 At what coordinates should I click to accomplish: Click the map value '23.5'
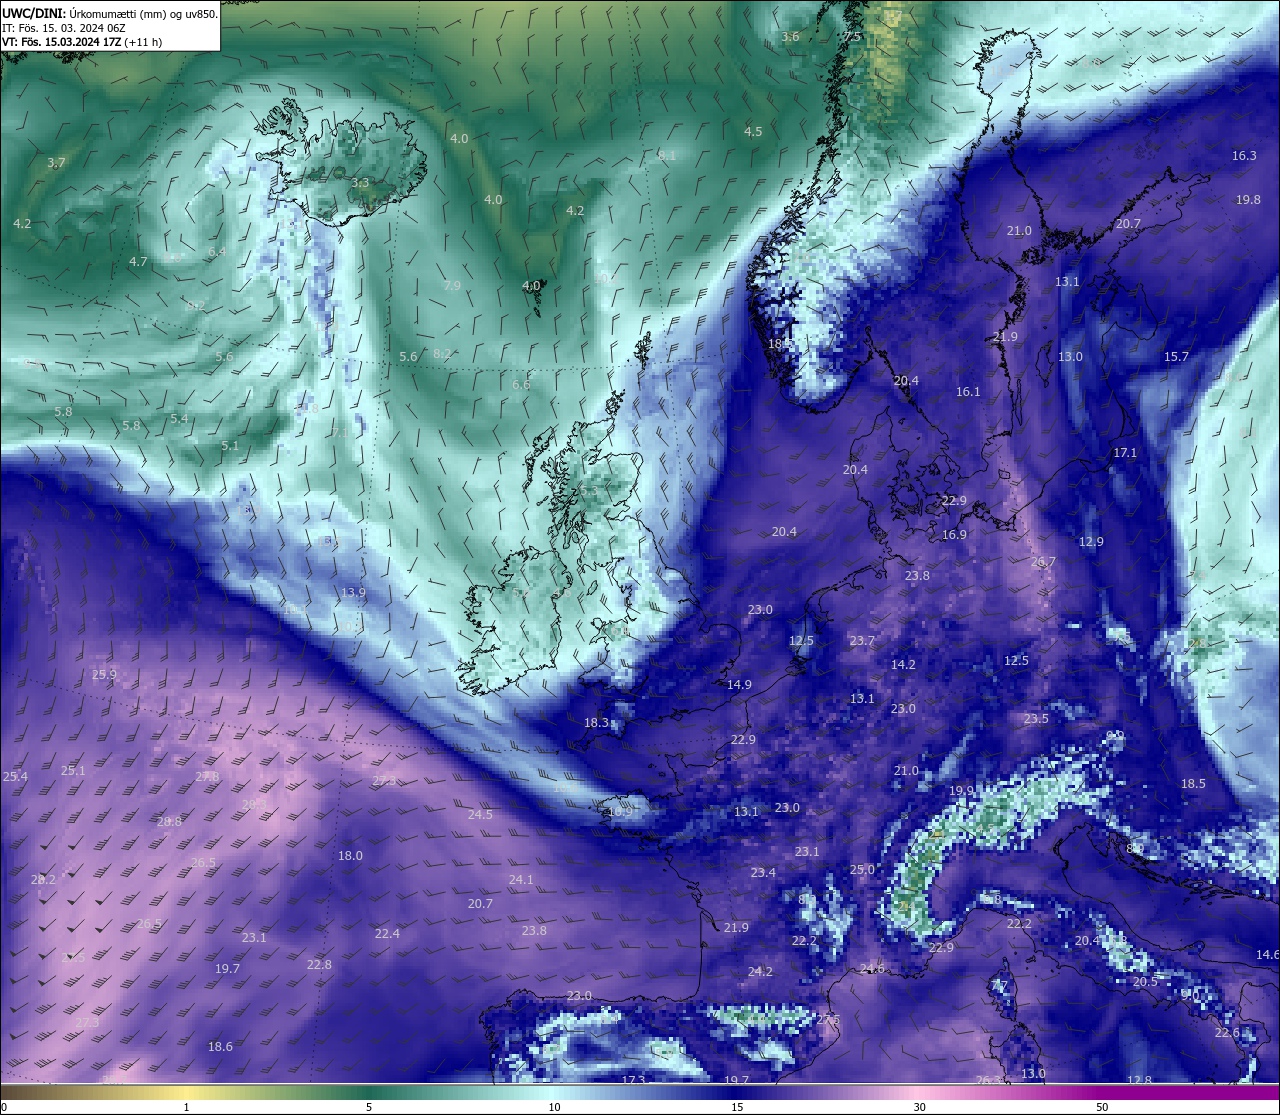(x=1036, y=719)
